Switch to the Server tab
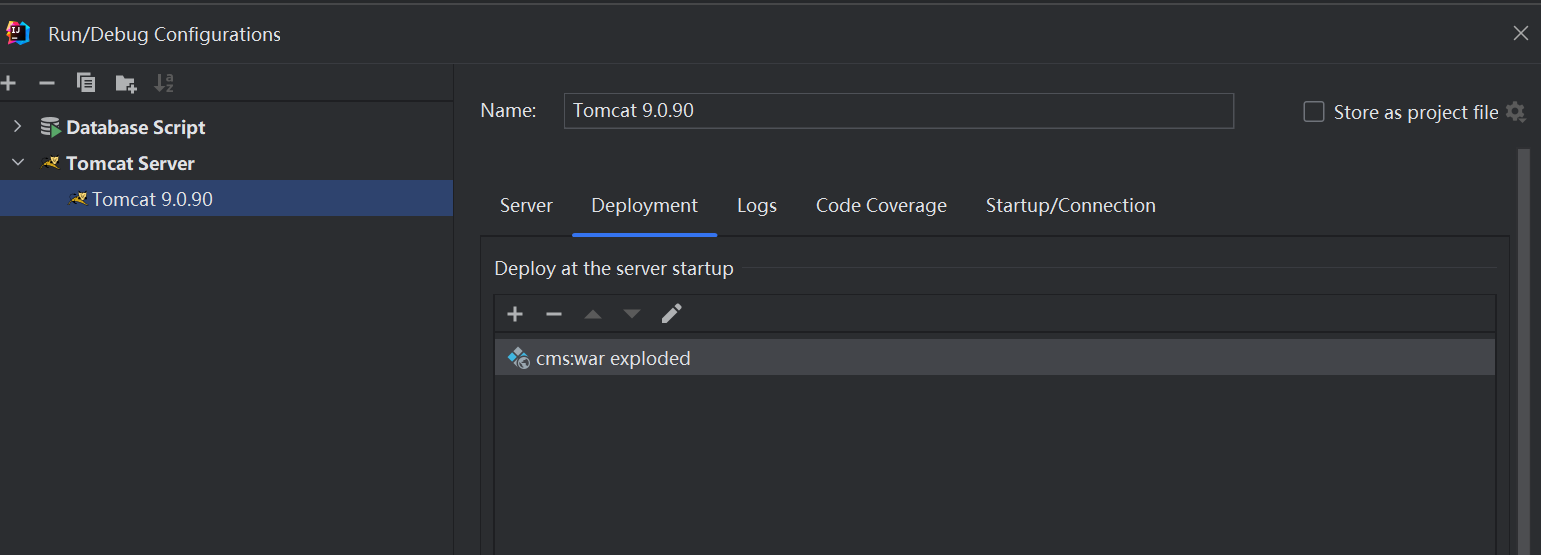Image resolution: width=1541 pixels, height=555 pixels. click(526, 205)
